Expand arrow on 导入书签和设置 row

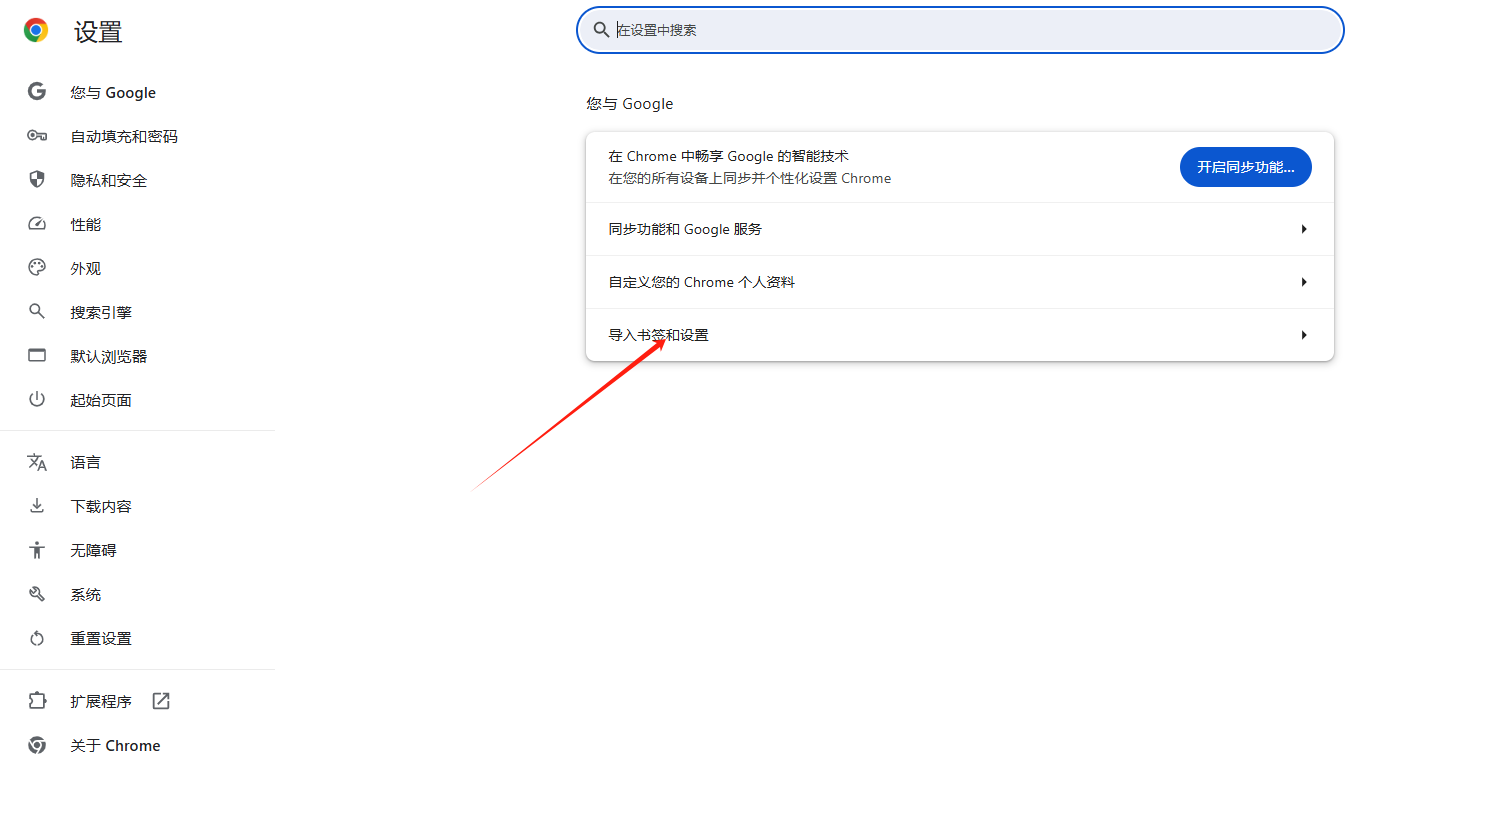pyautogui.click(x=1304, y=335)
